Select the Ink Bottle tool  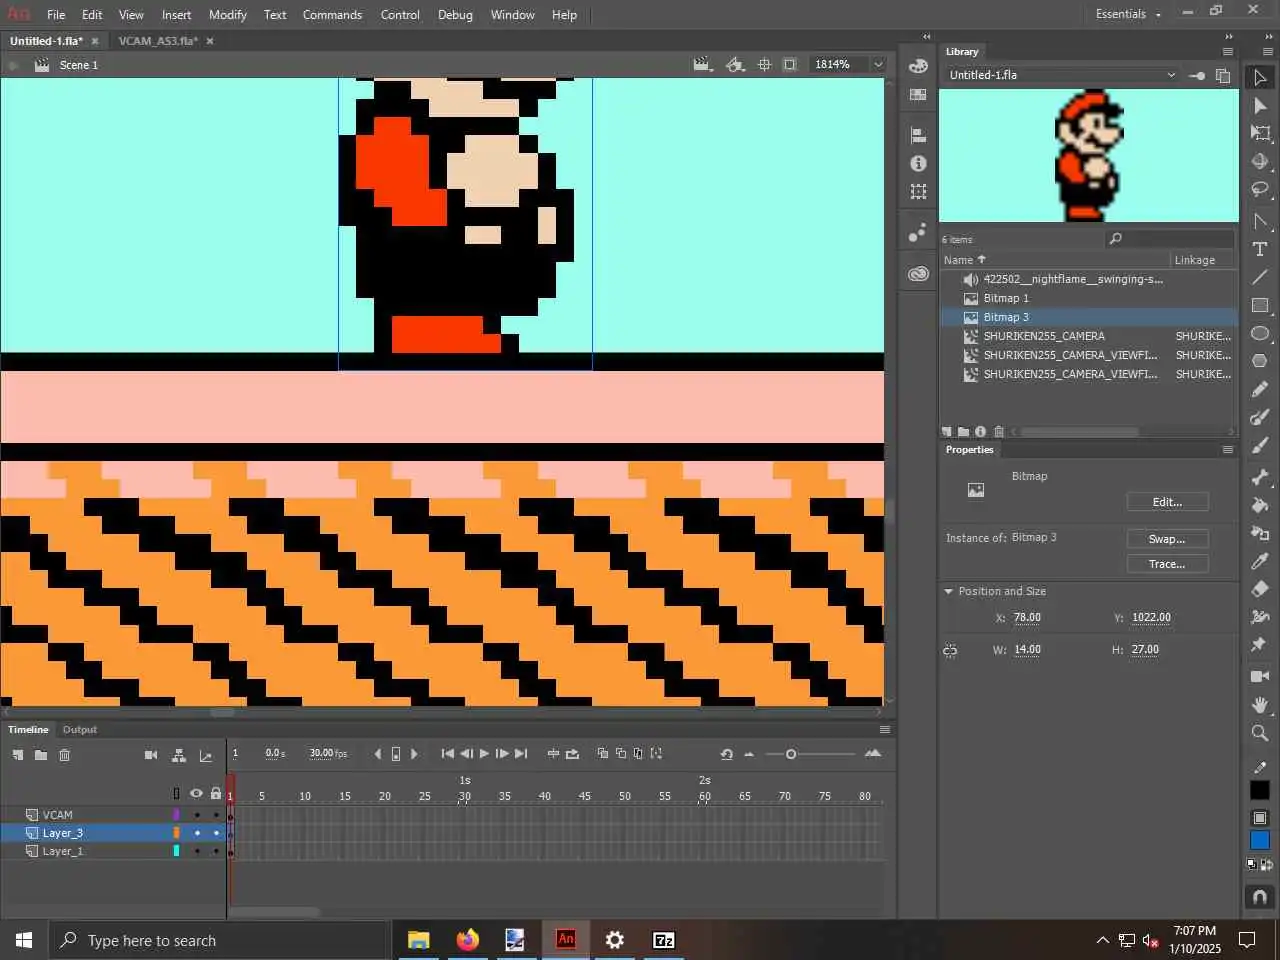pos(1260,533)
